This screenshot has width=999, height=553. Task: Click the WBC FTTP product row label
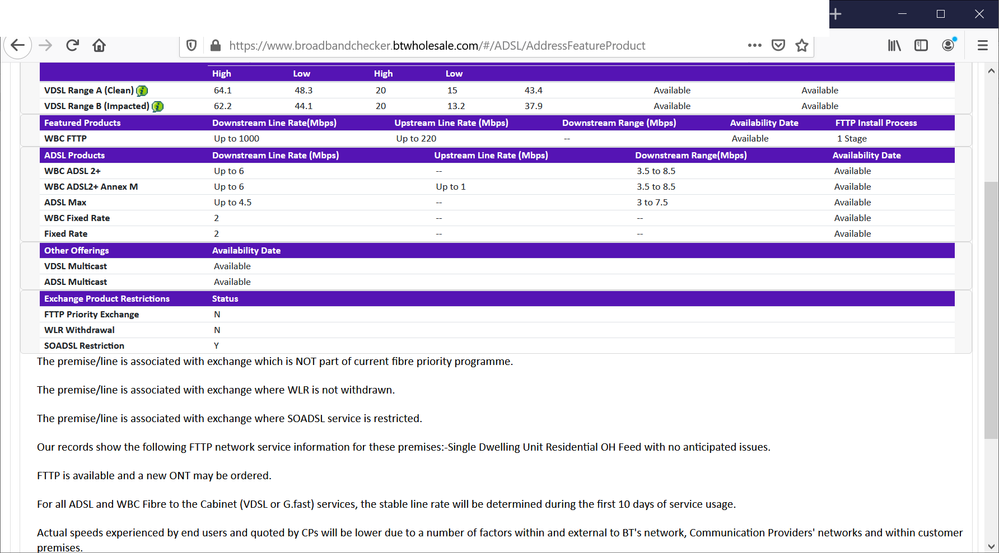65,139
